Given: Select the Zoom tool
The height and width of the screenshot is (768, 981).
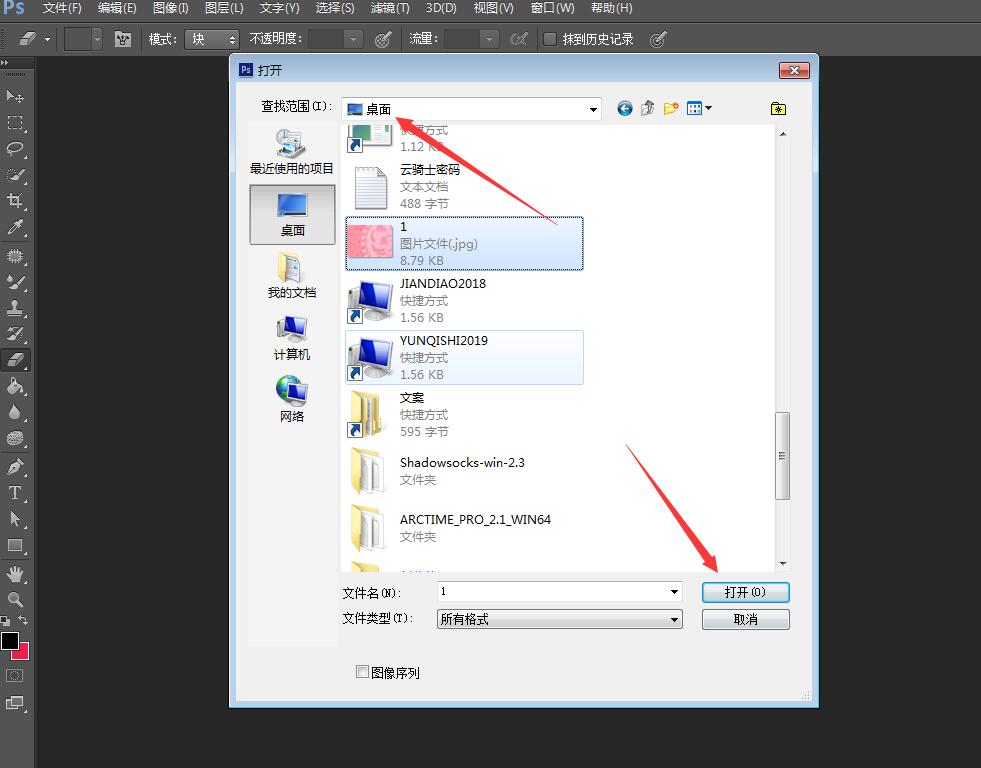Looking at the screenshot, I should click(x=14, y=600).
